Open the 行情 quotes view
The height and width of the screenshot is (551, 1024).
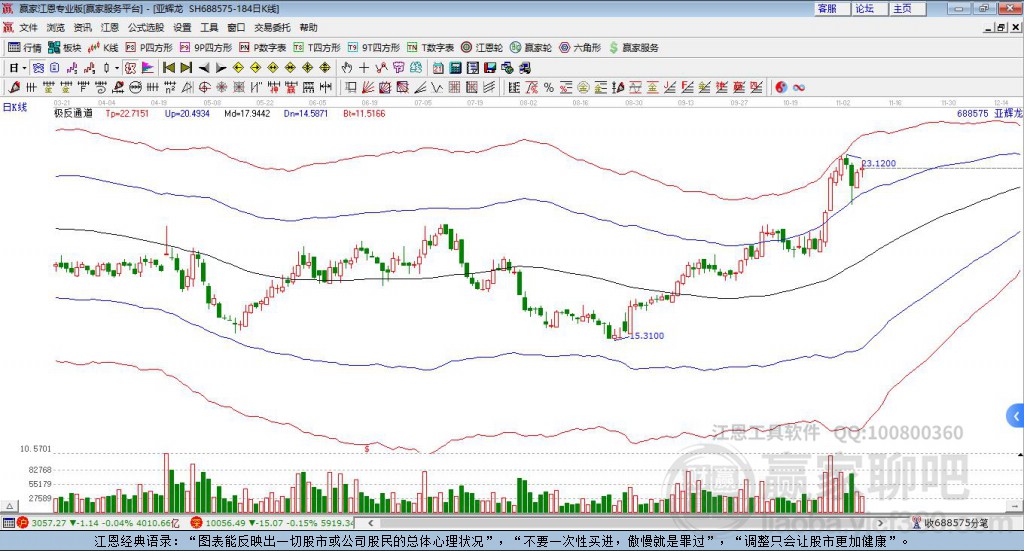pos(24,48)
